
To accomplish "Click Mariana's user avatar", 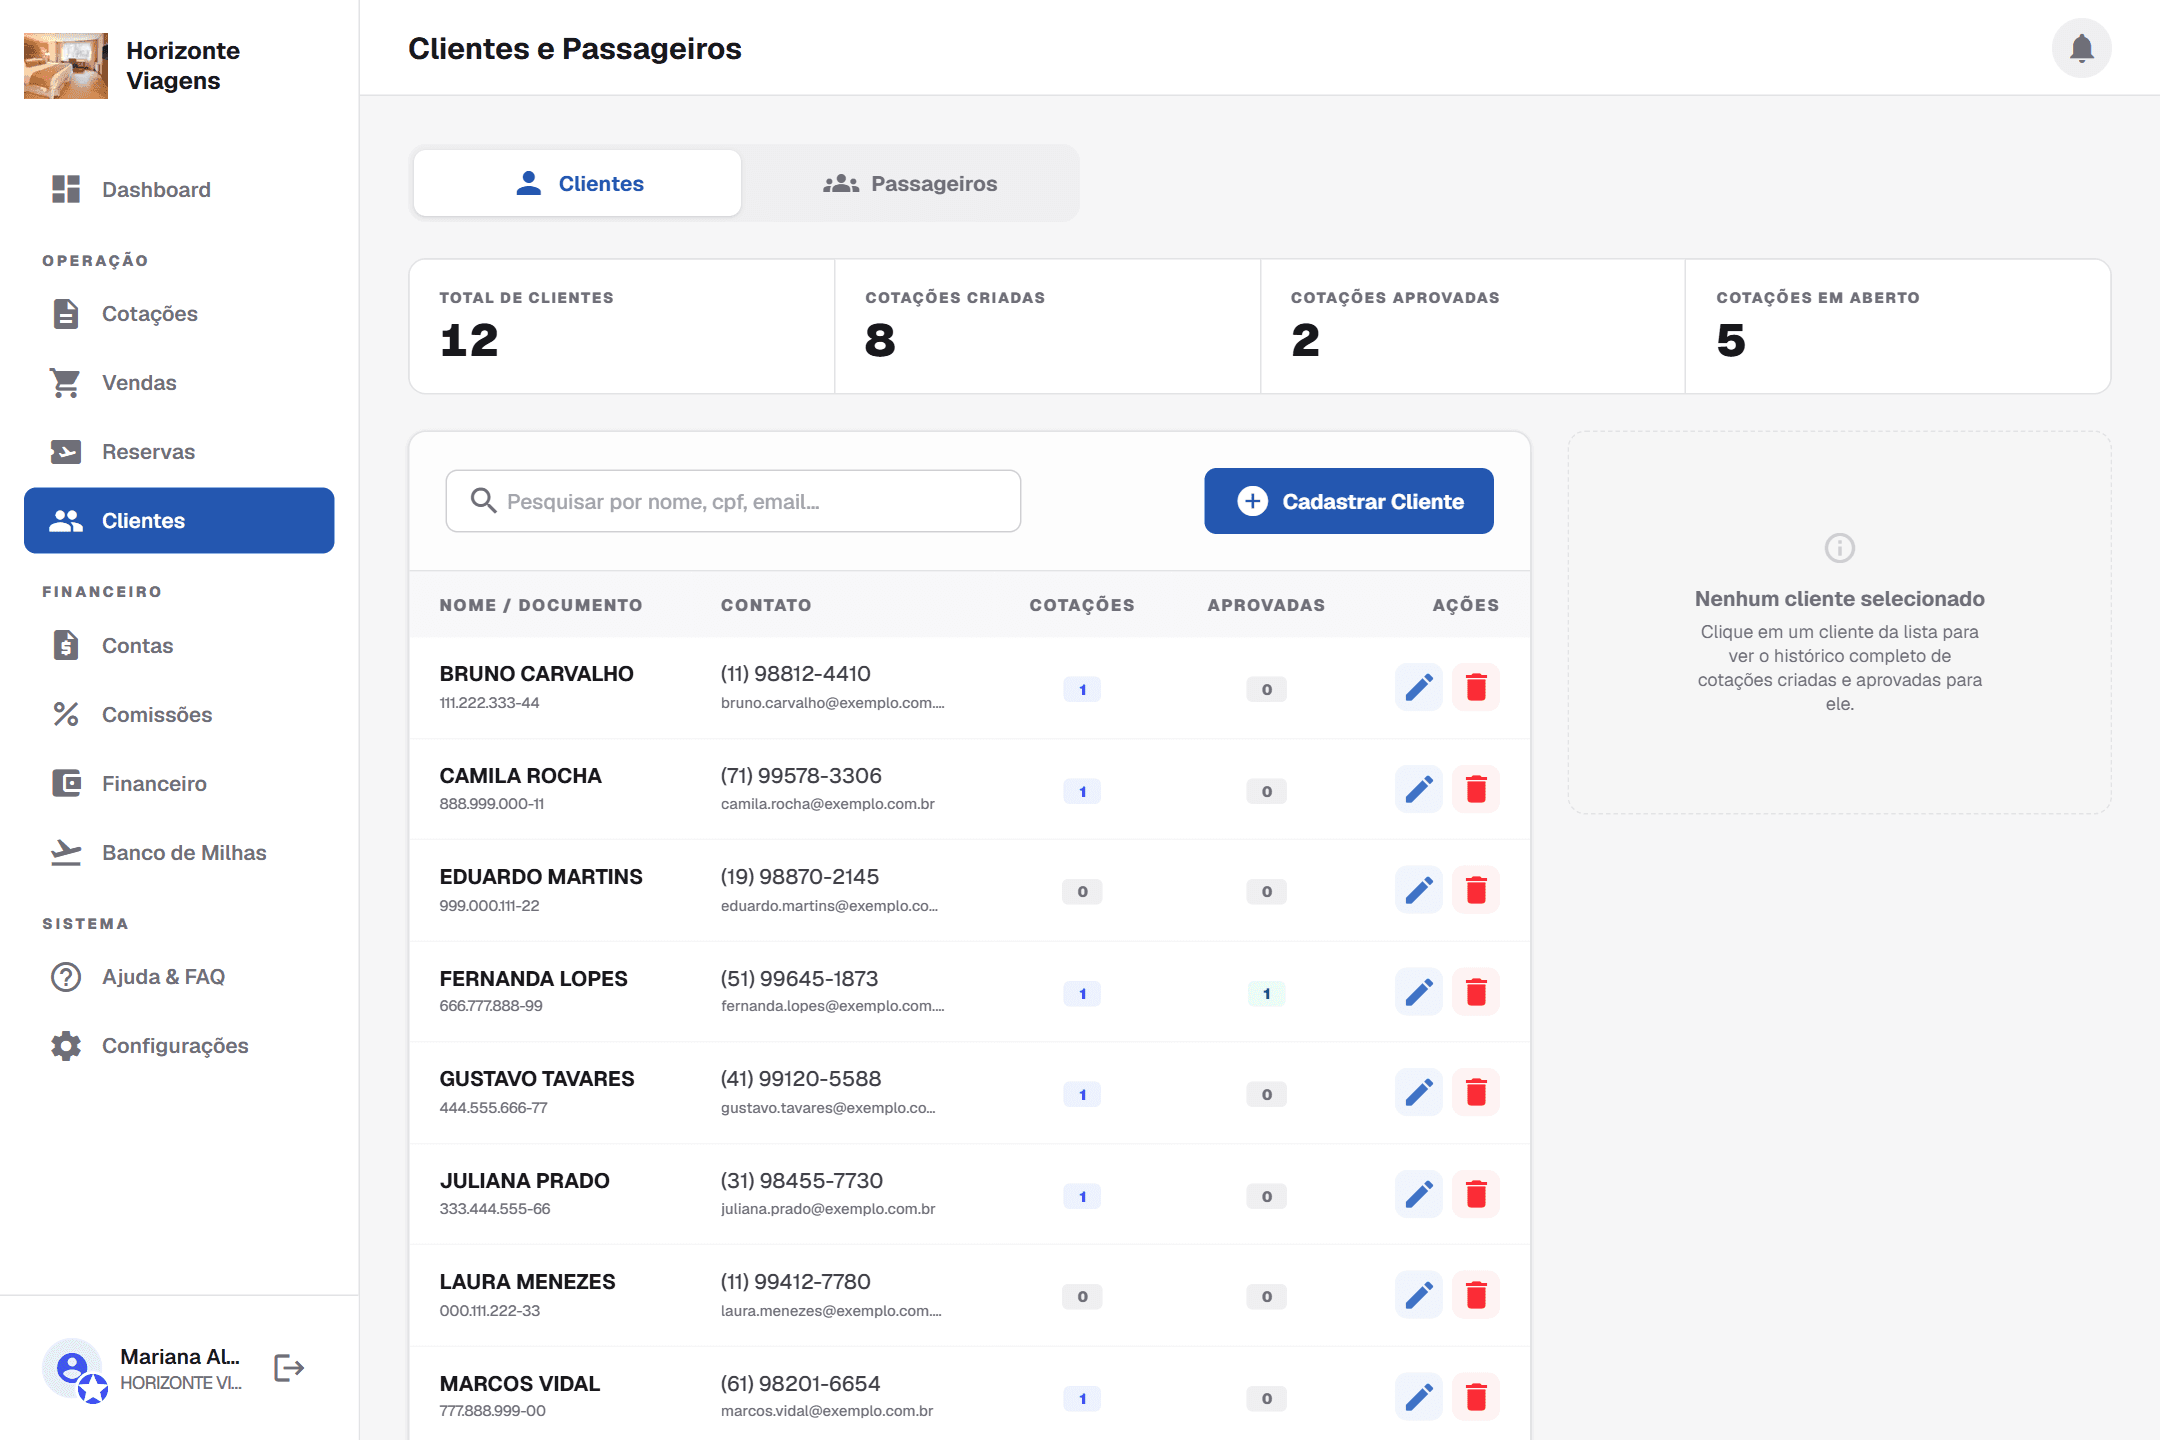I will tap(72, 1368).
